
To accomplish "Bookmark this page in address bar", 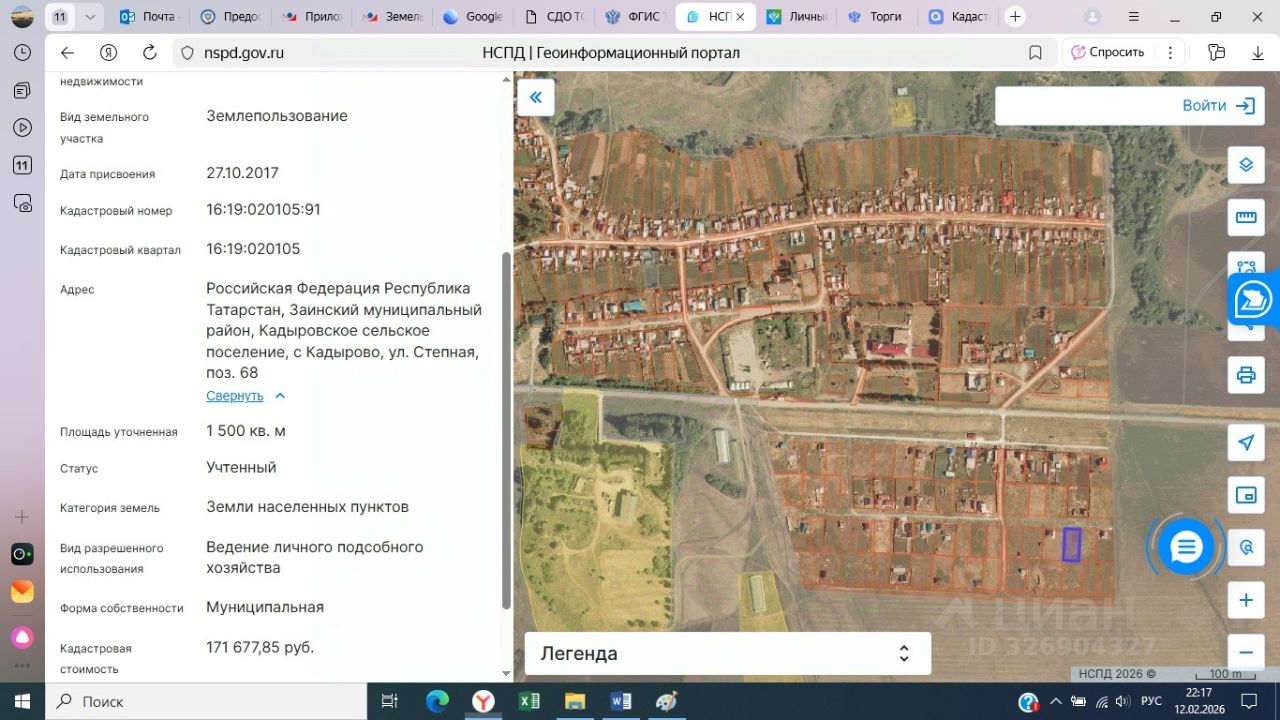I will point(1035,53).
